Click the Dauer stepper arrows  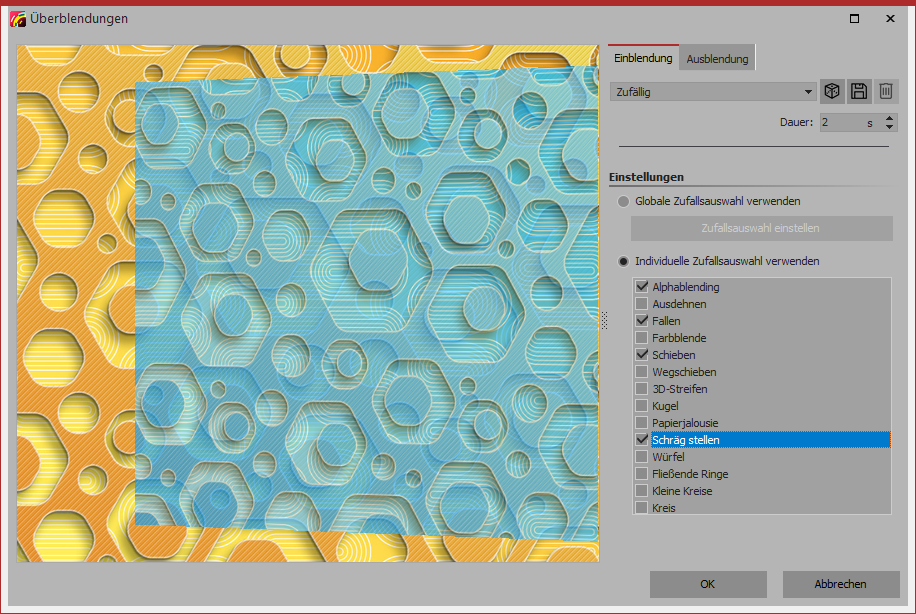tap(892, 122)
